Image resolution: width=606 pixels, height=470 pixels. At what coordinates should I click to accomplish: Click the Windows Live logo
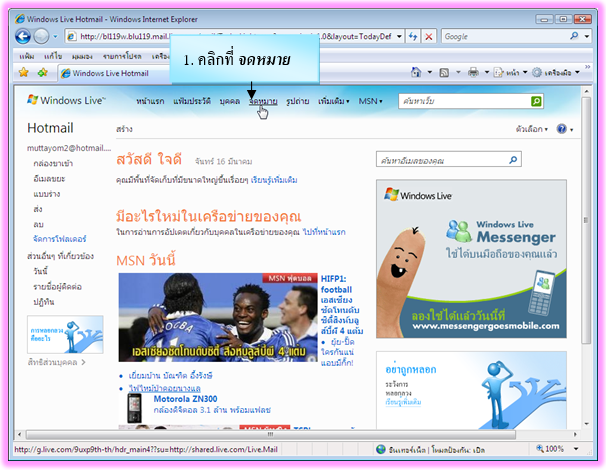(x=66, y=100)
